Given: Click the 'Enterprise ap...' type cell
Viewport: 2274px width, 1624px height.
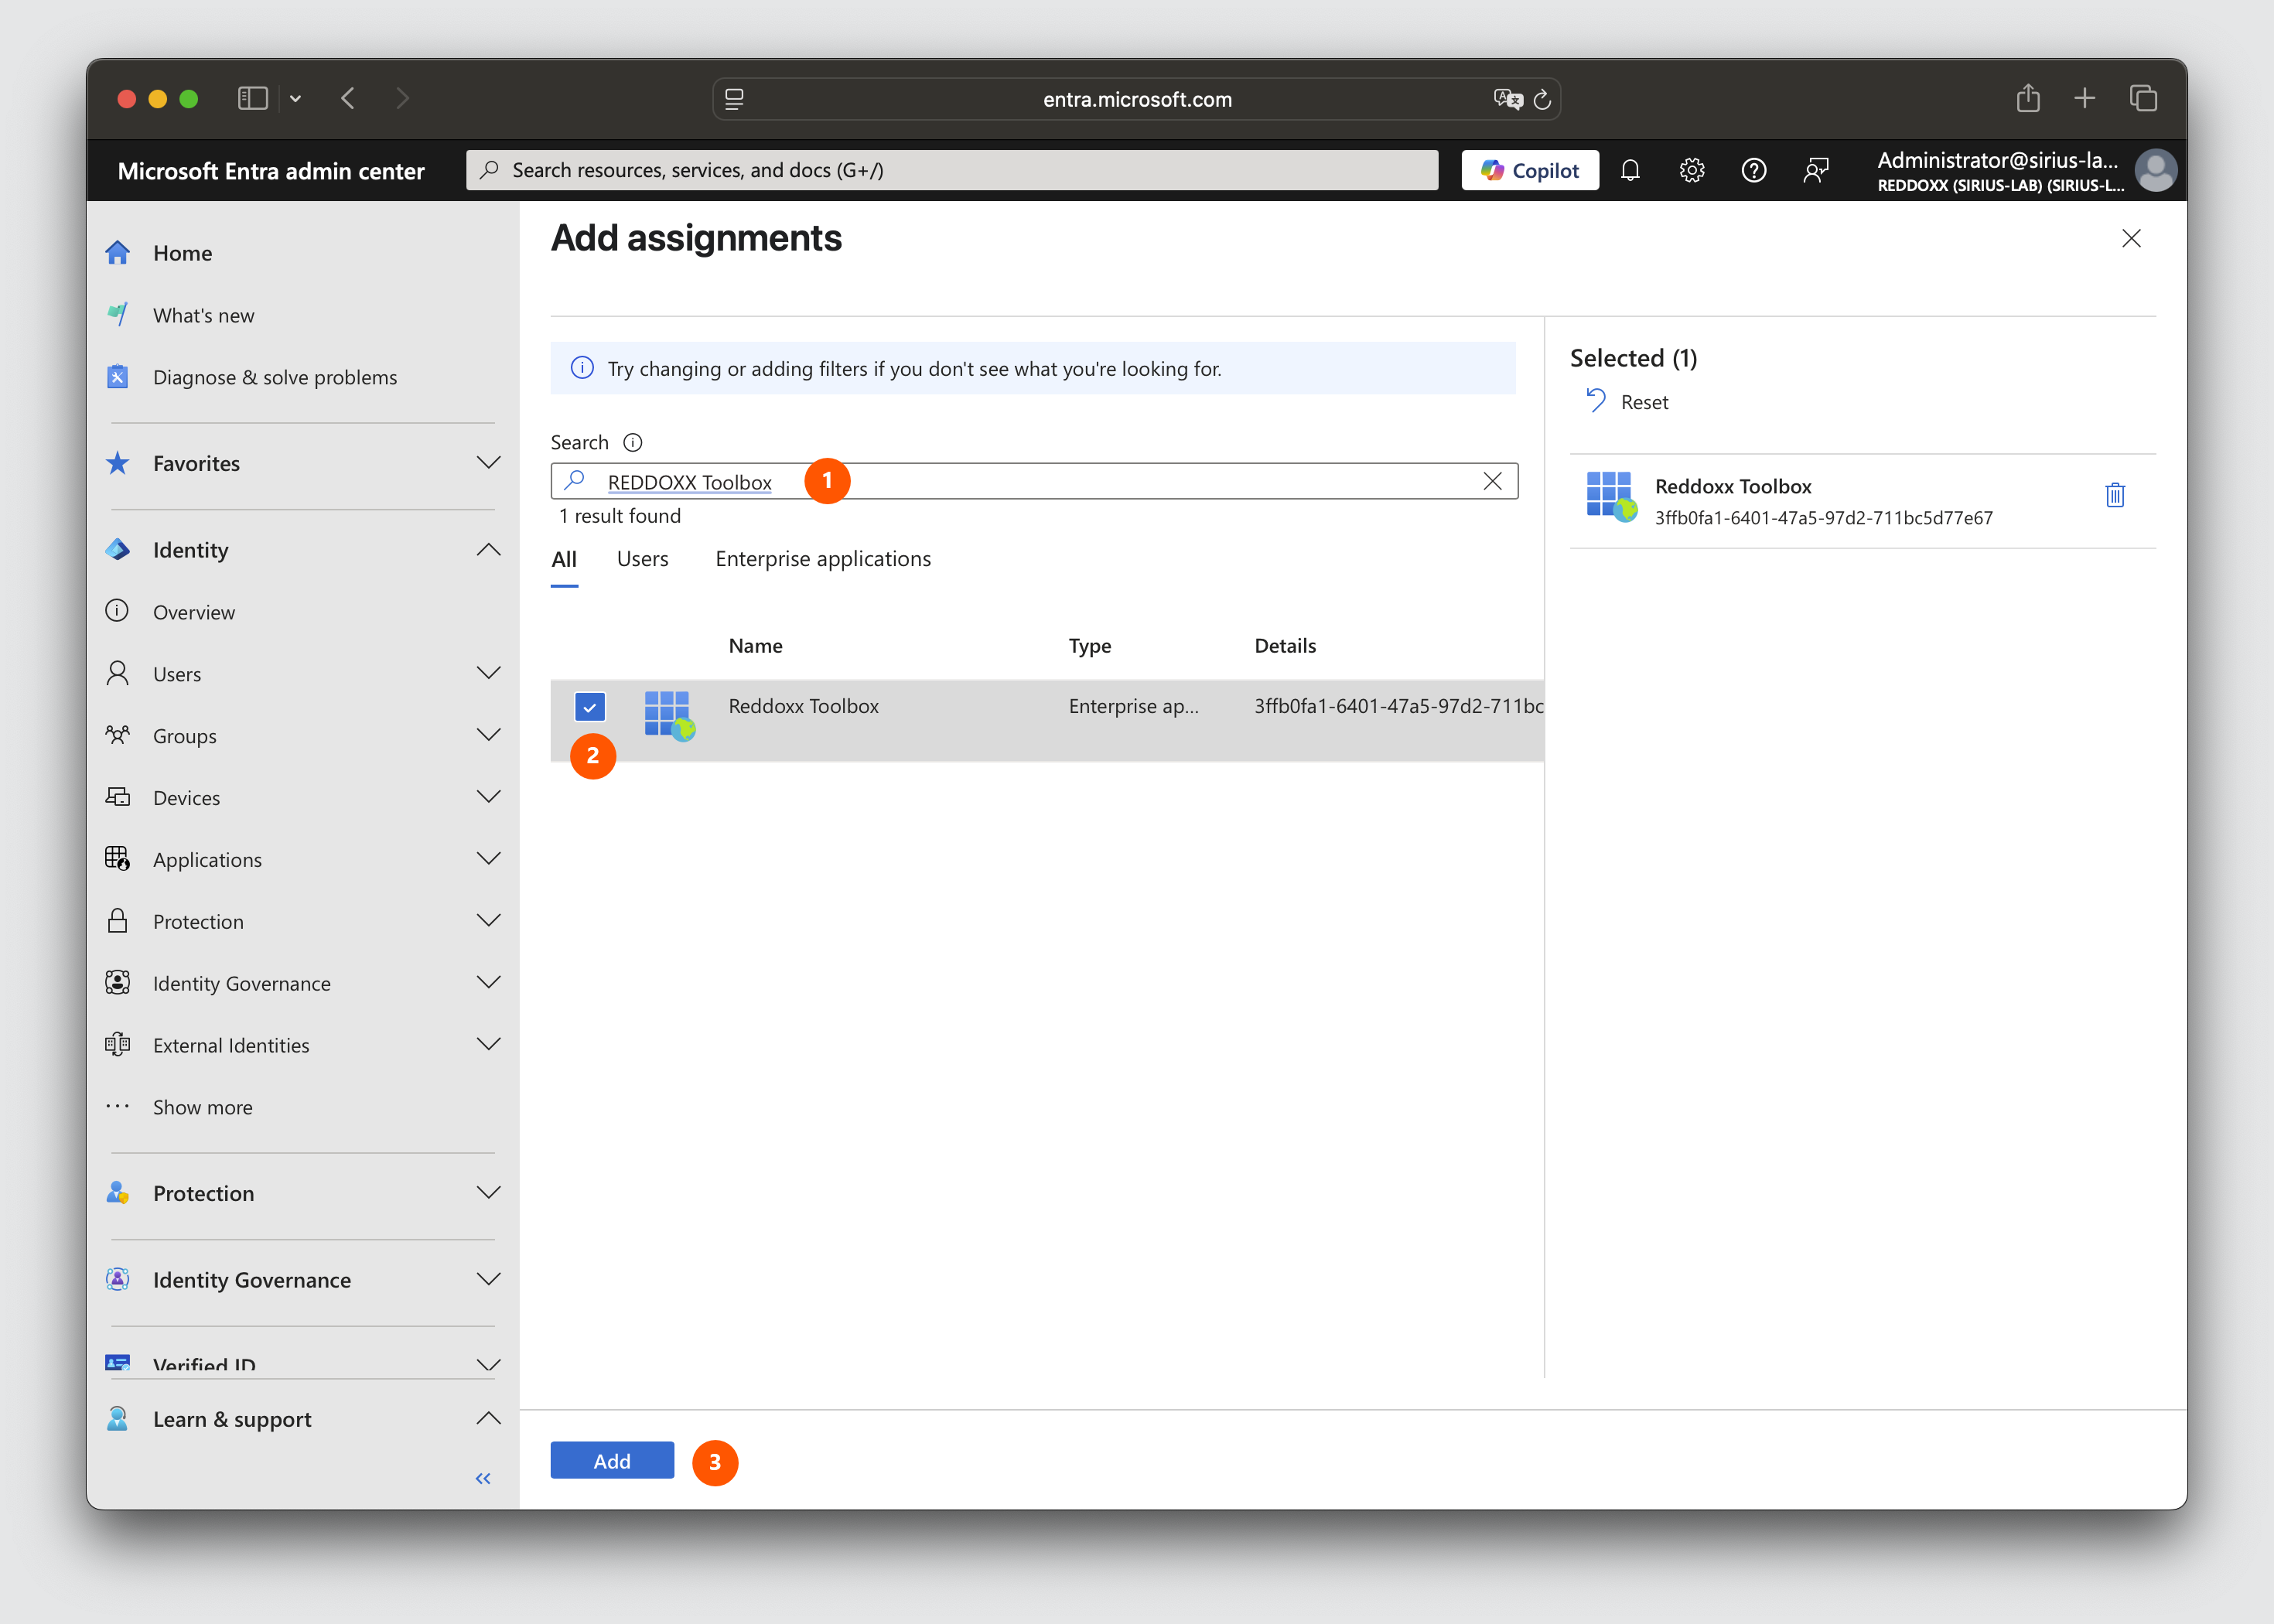Looking at the screenshot, I should (1134, 706).
